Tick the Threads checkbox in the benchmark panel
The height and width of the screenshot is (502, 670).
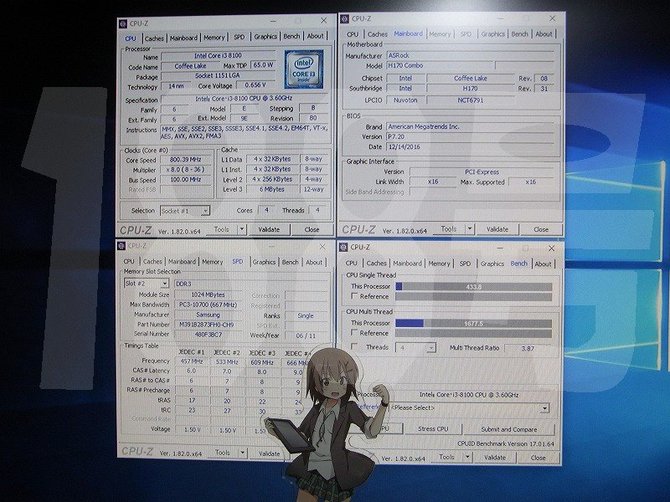click(x=354, y=346)
